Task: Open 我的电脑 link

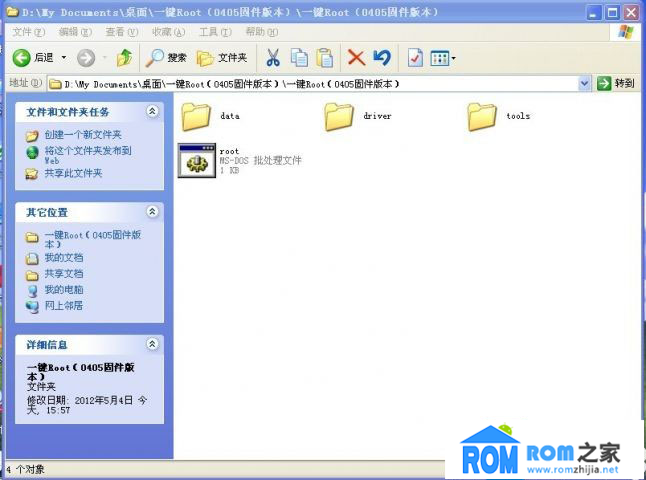Action: tap(64, 290)
